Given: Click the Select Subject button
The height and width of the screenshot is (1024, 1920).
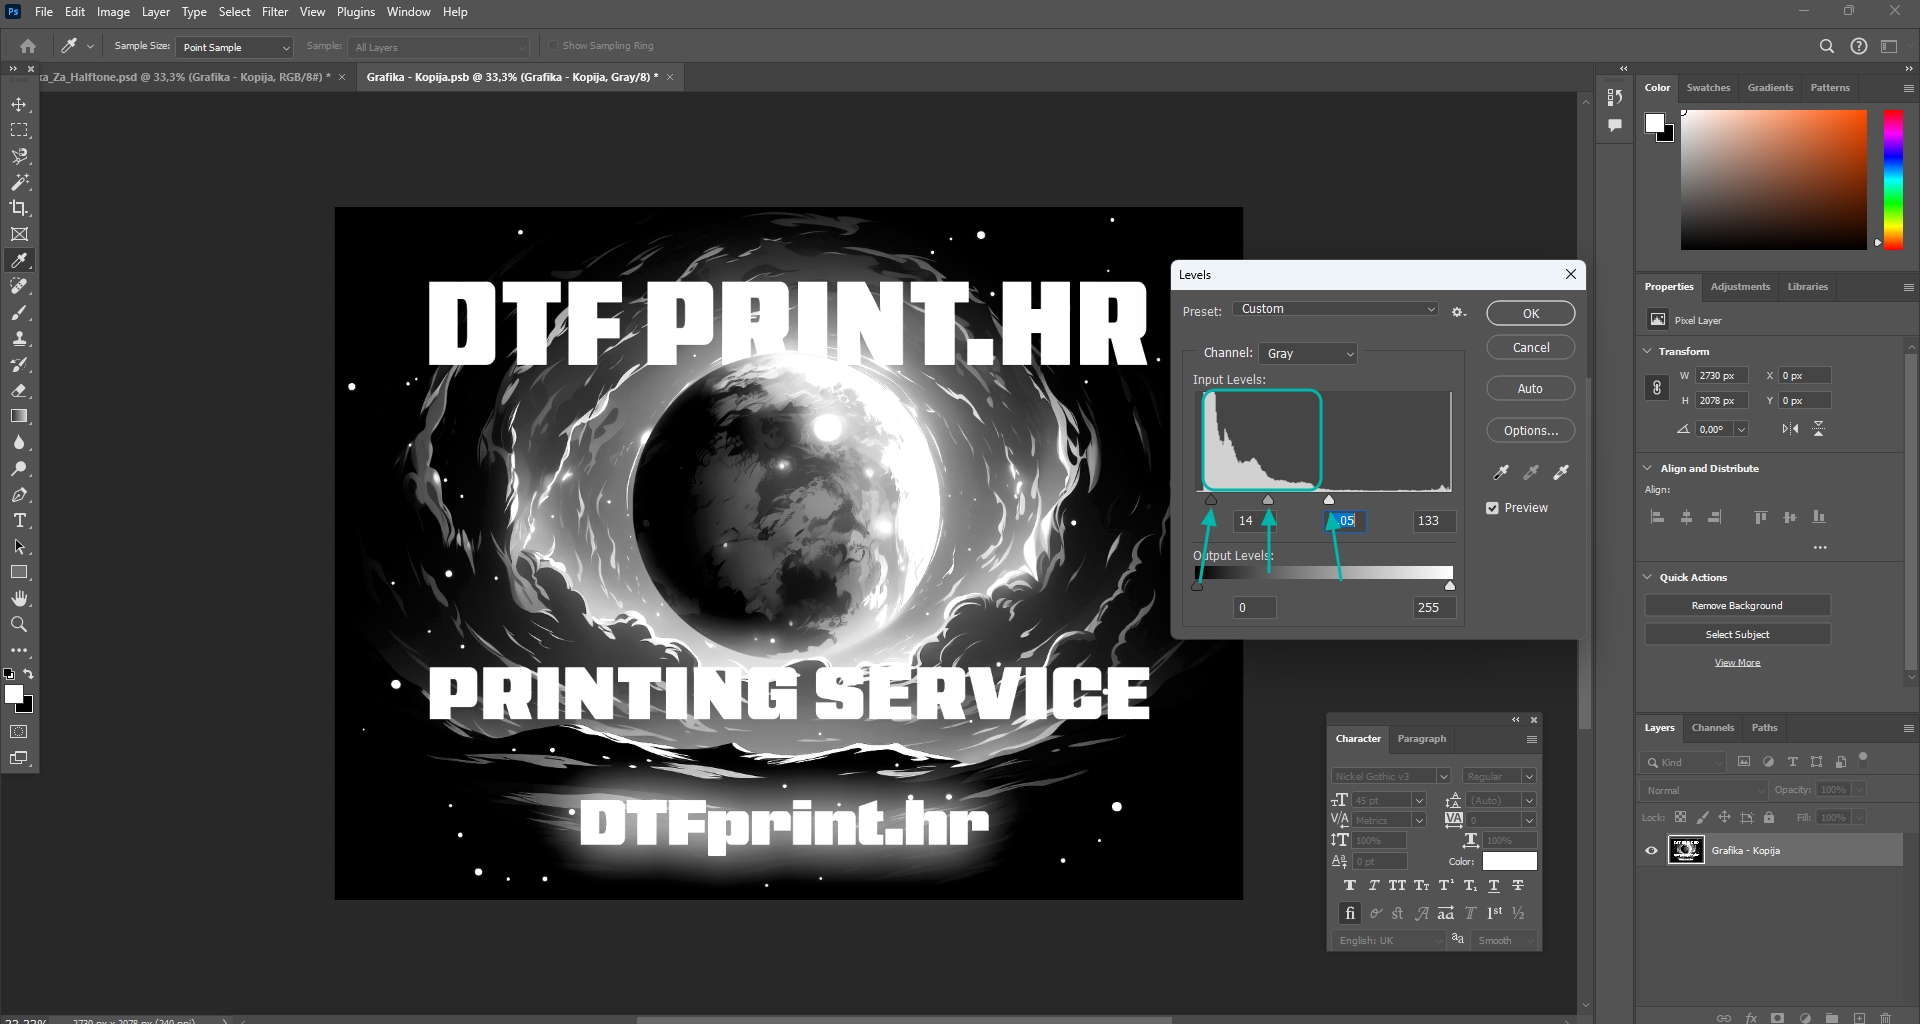Looking at the screenshot, I should click(x=1737, y=635).
